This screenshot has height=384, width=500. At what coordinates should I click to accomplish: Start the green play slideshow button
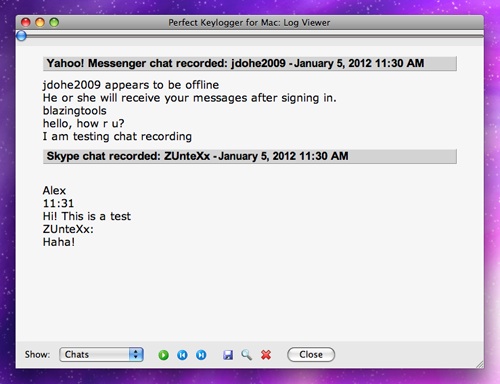(163, 355)
